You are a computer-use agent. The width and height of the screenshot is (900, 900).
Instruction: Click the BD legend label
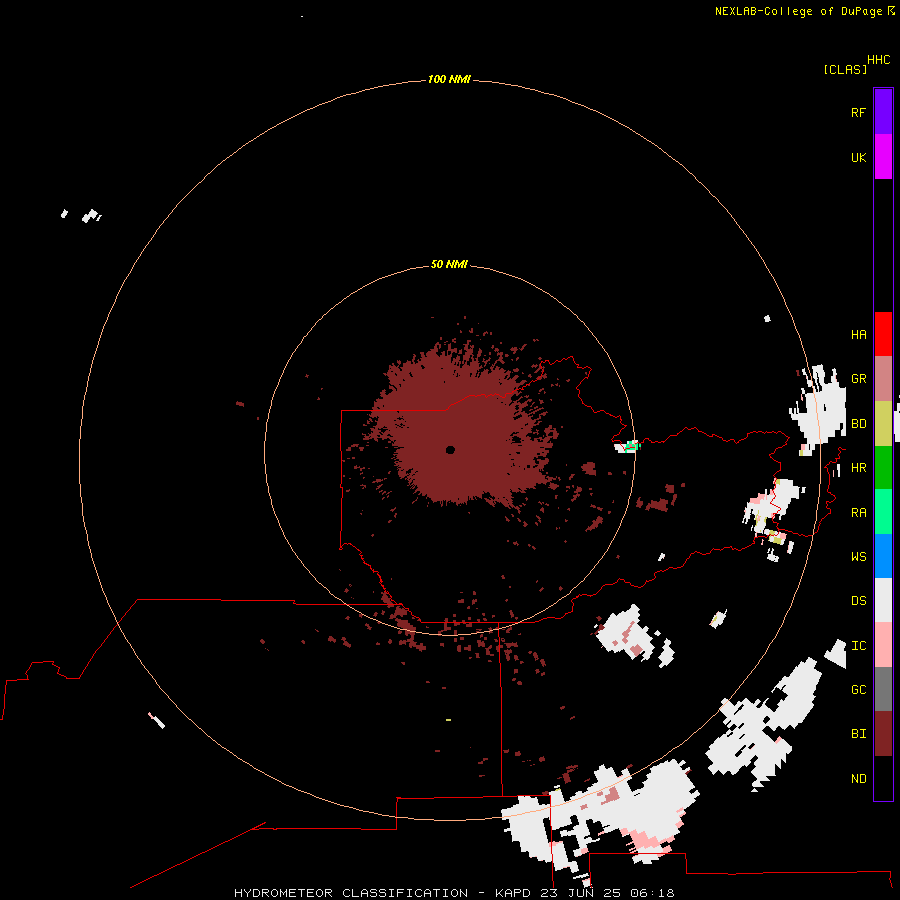click(858, 424)
